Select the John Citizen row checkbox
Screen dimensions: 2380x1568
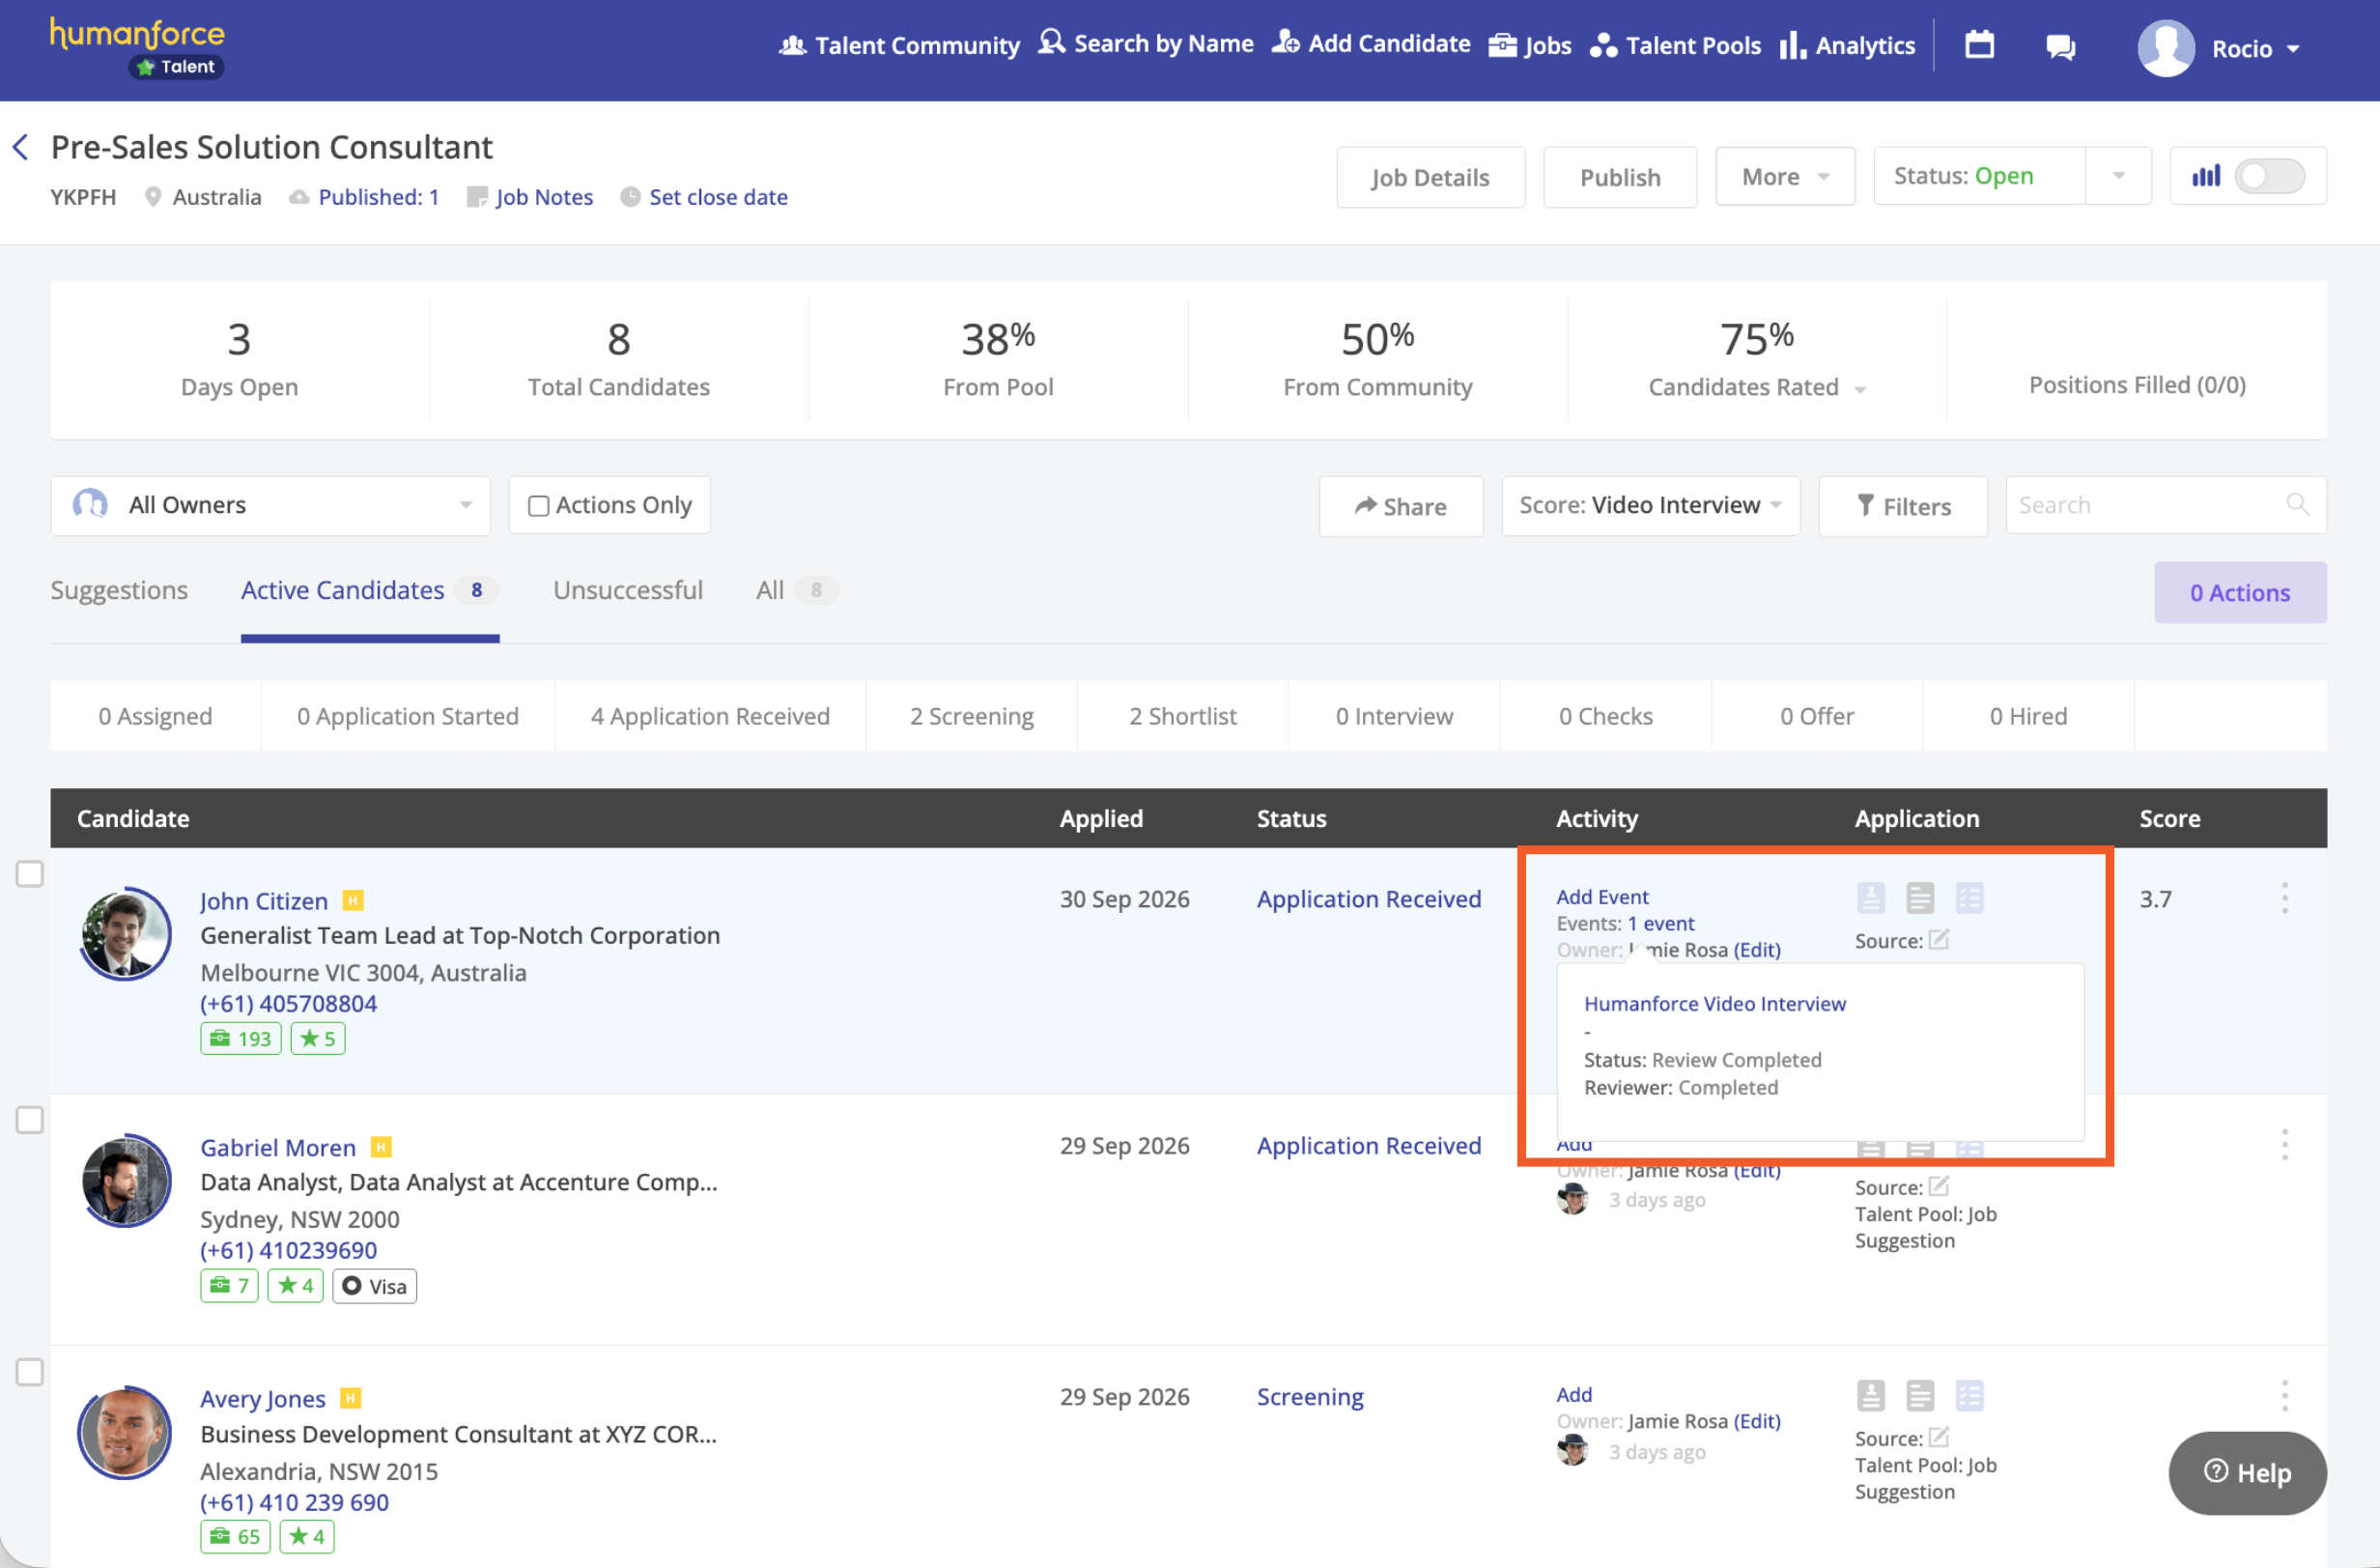[x=30, y=874]
